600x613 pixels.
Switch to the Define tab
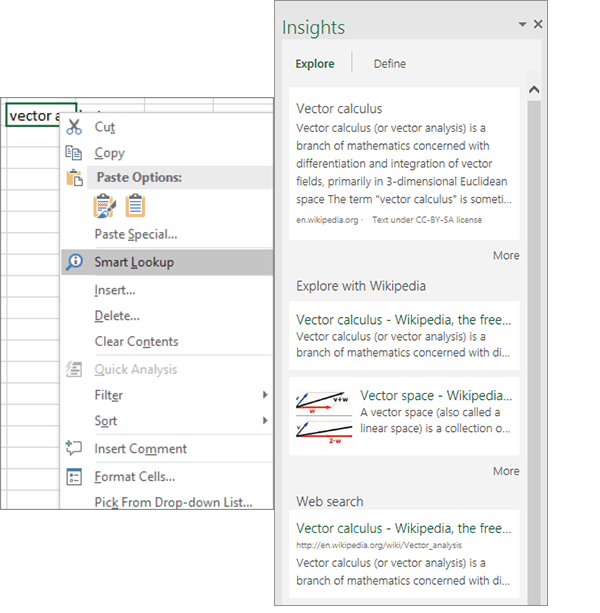pos(390,64)
